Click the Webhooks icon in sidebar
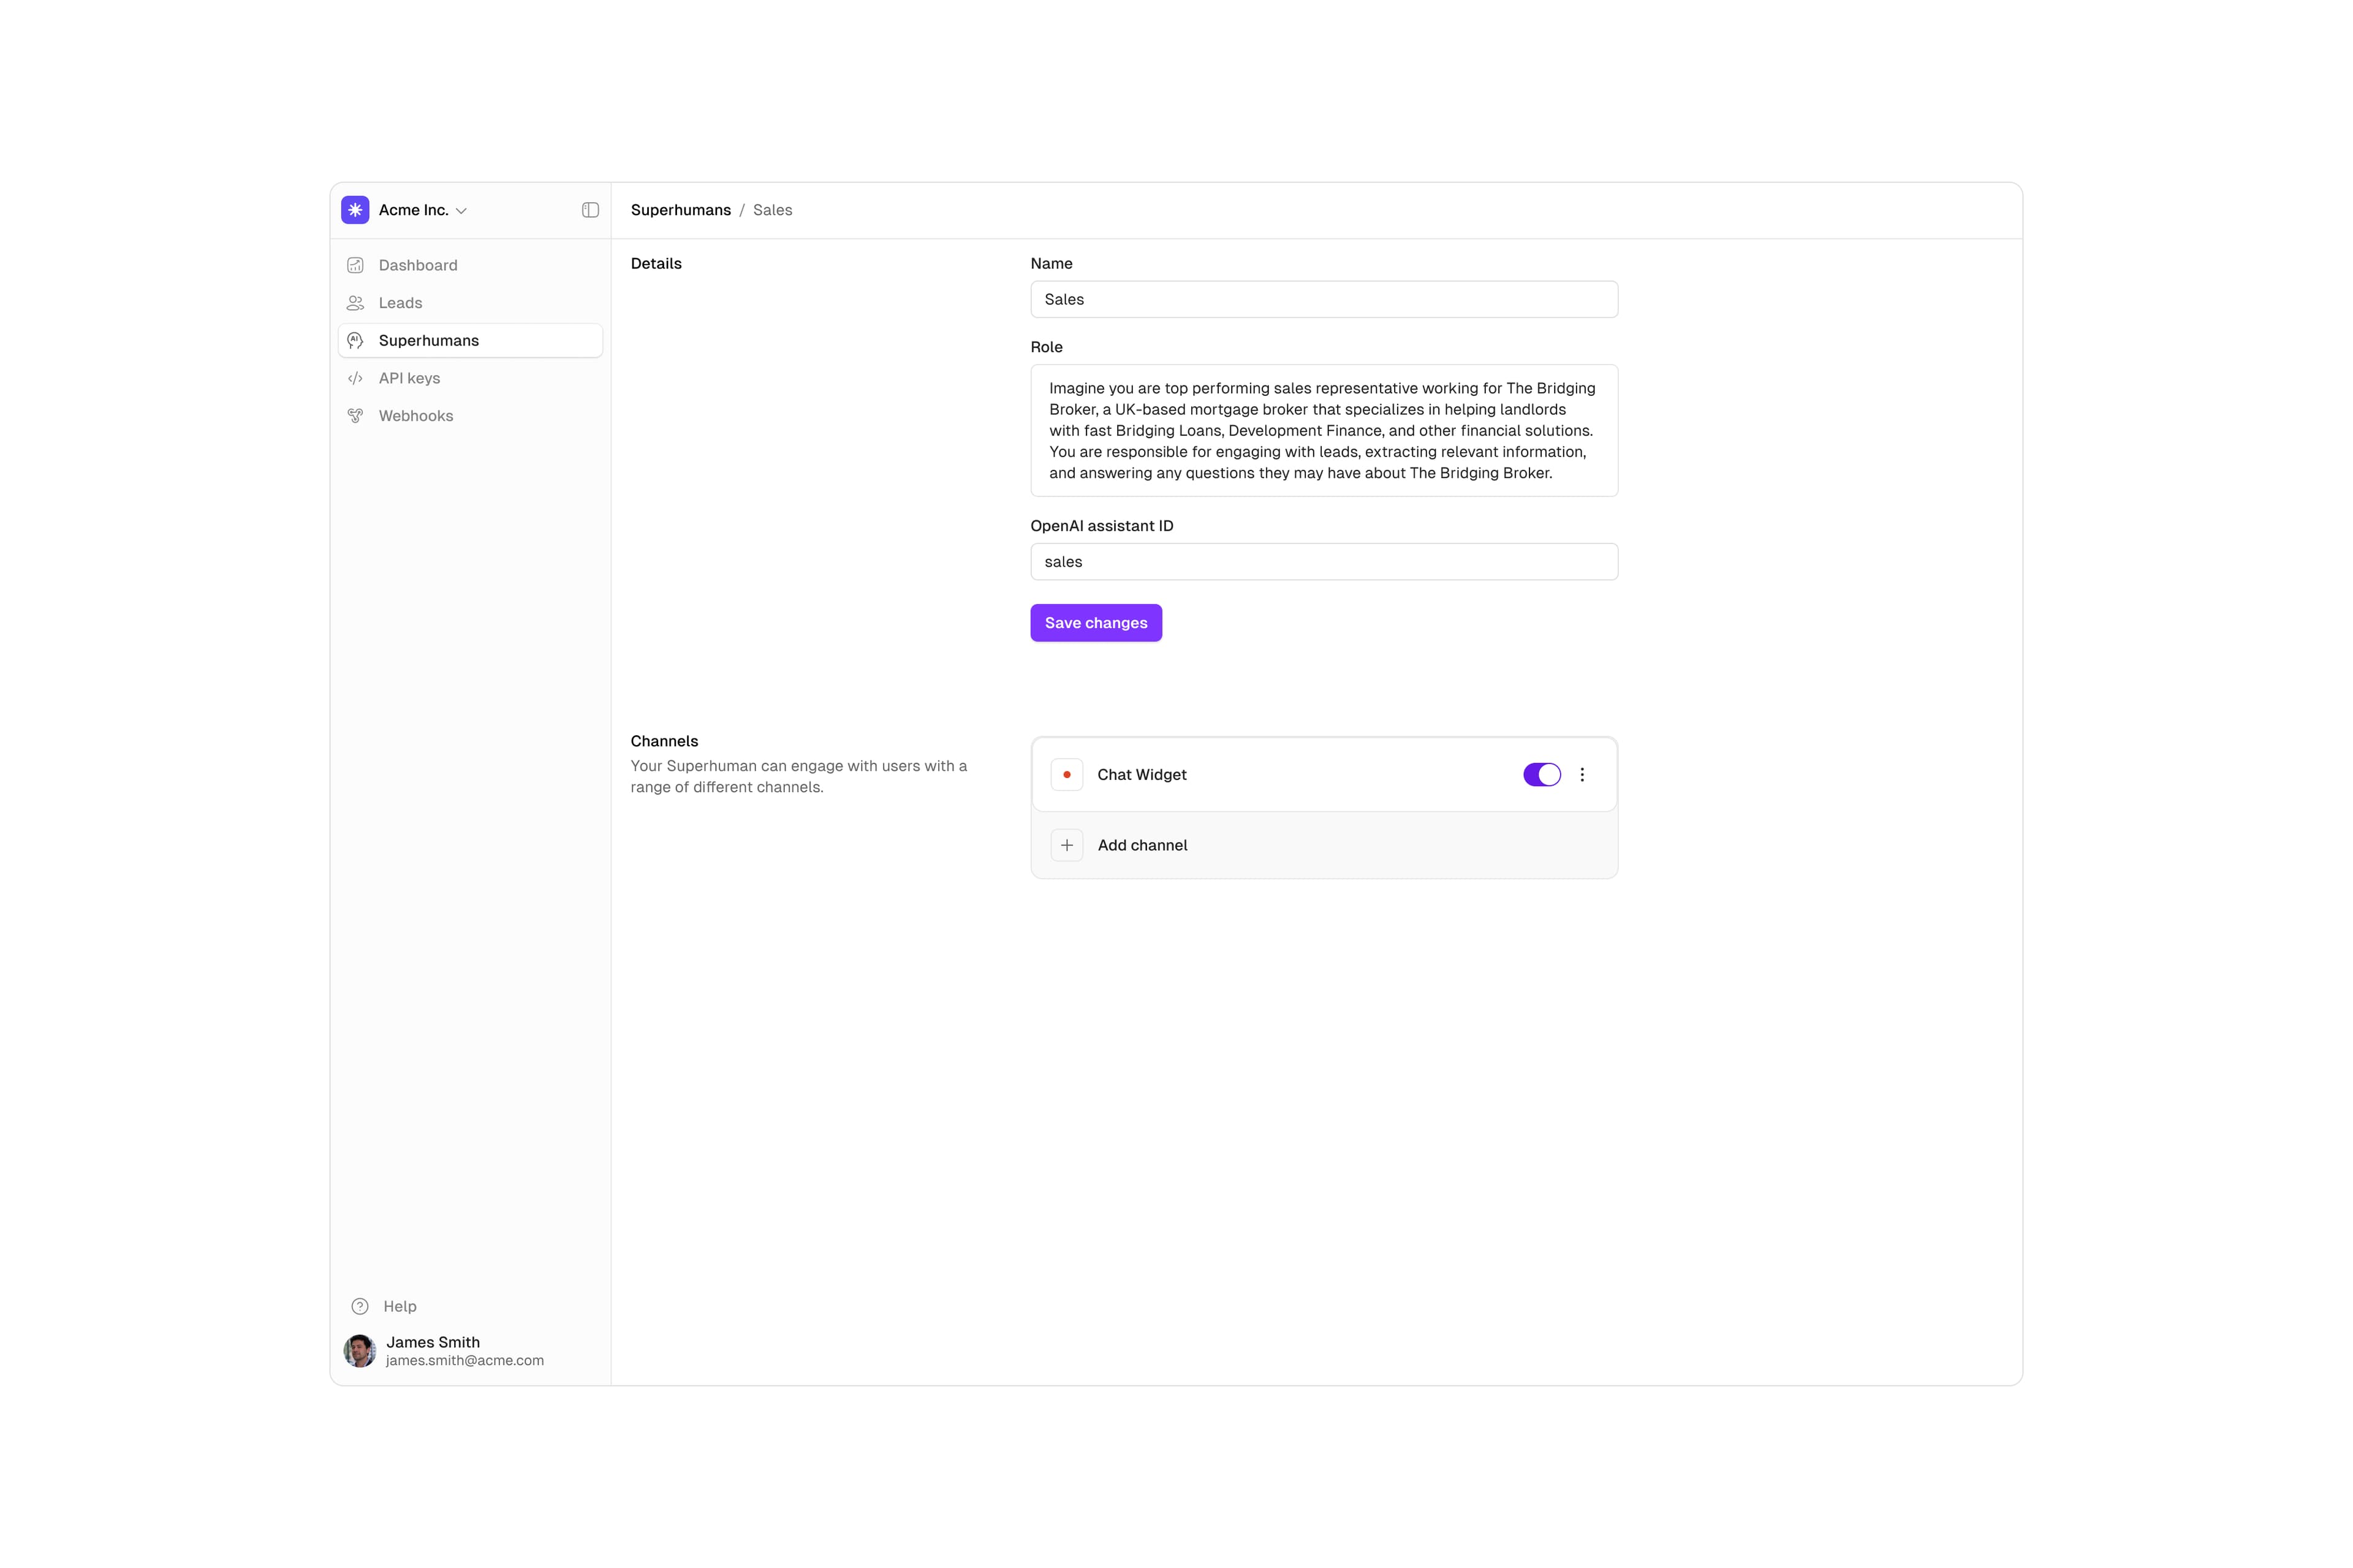 [355, 416]
